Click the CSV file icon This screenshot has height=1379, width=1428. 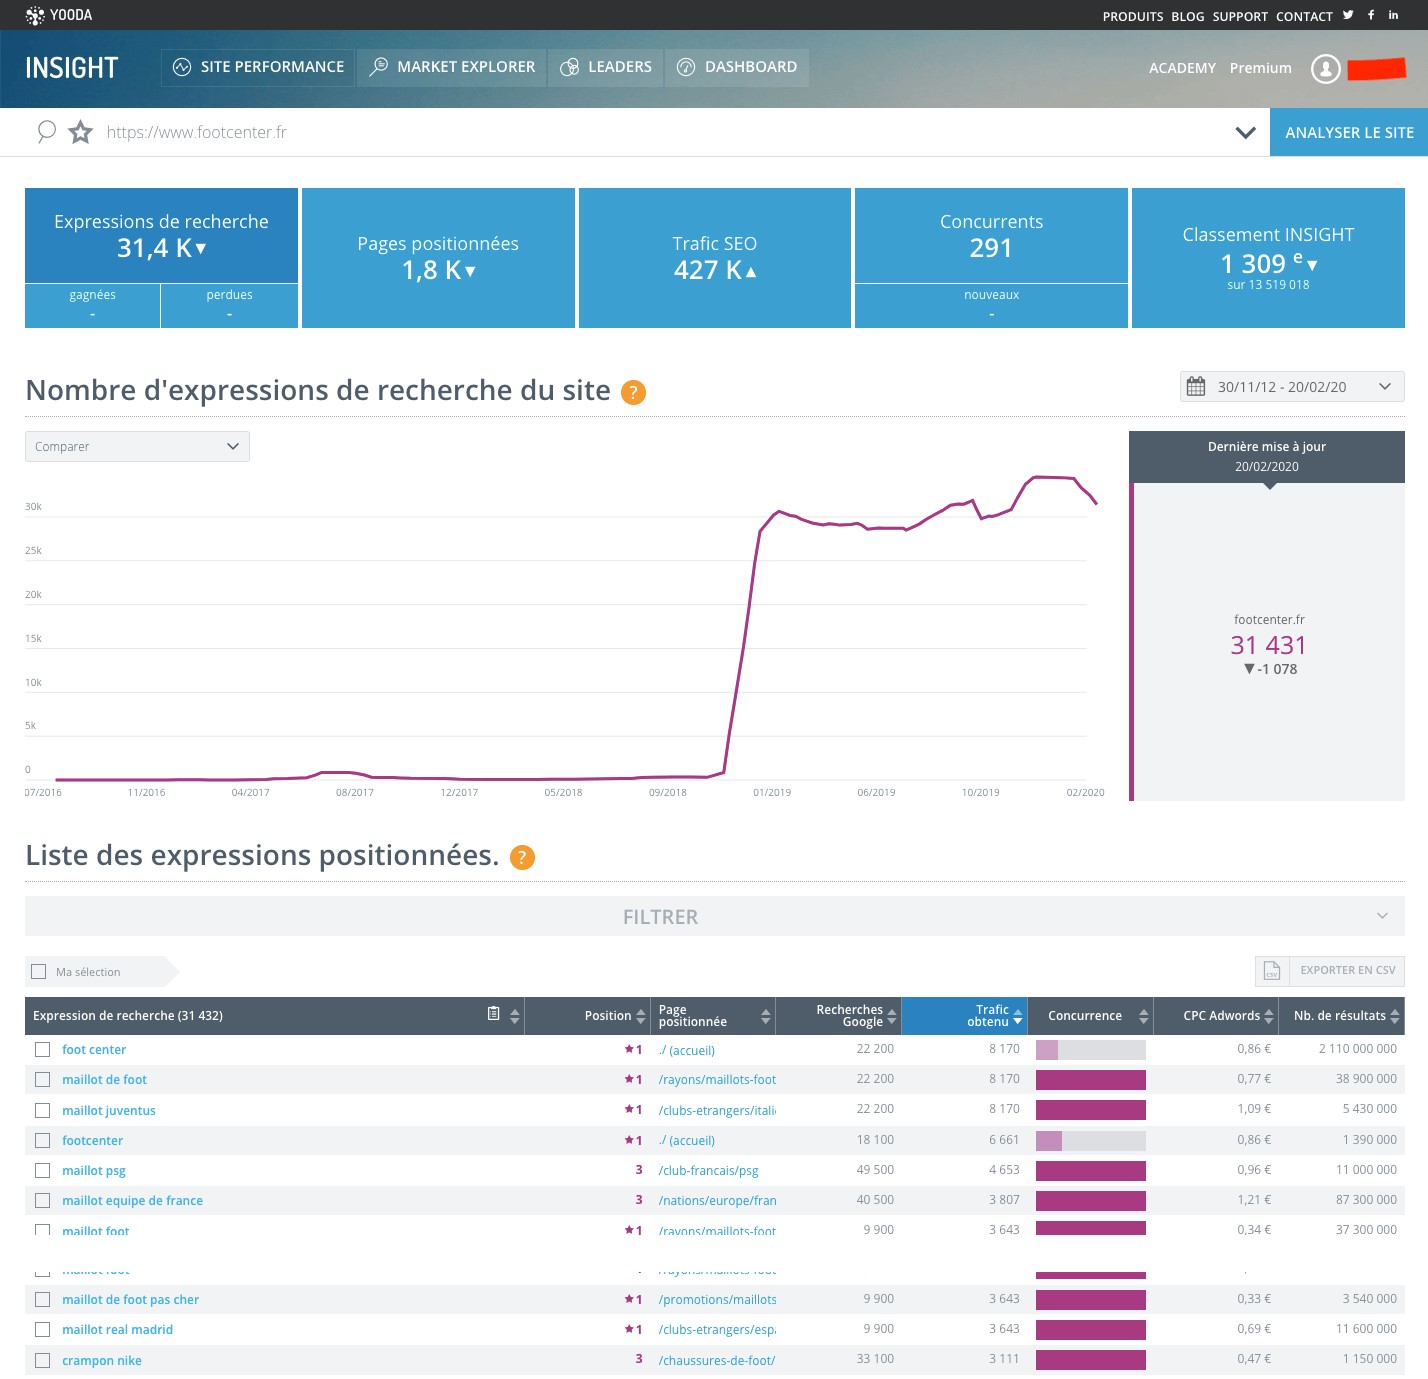point(1272,971)
